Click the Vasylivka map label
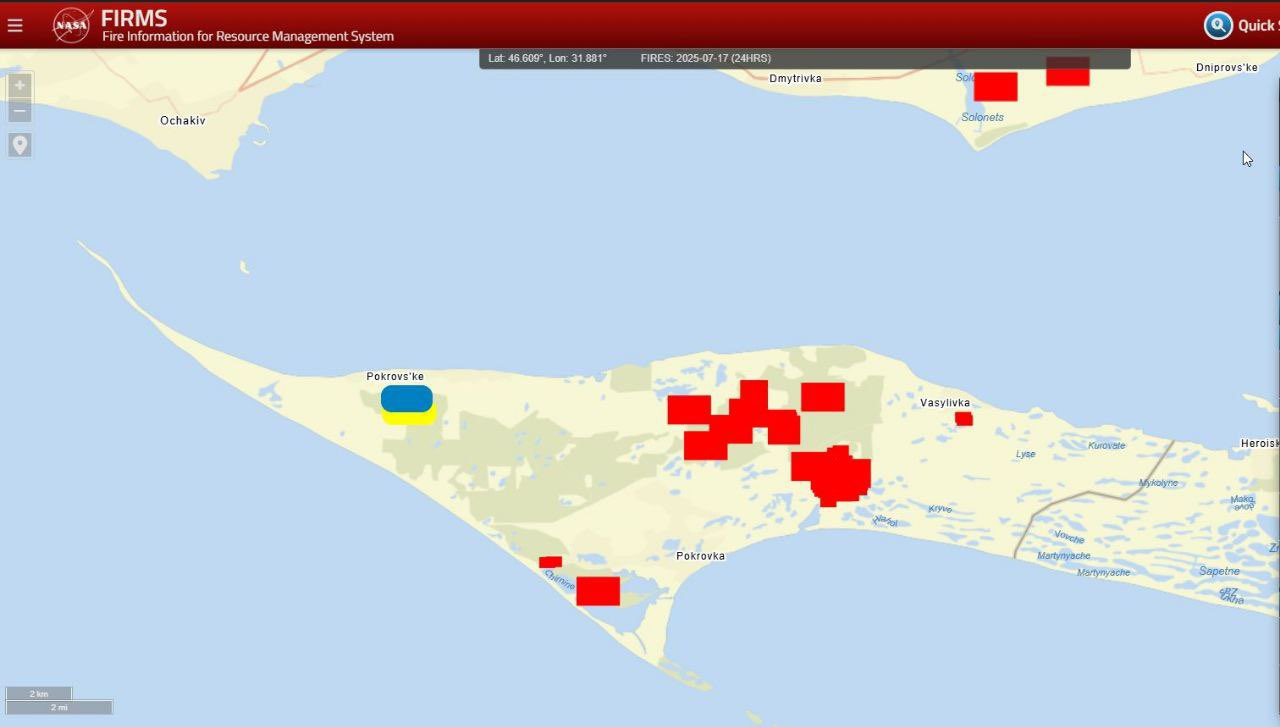Viewport: 1280px width, 727px height. coord(945,403)
